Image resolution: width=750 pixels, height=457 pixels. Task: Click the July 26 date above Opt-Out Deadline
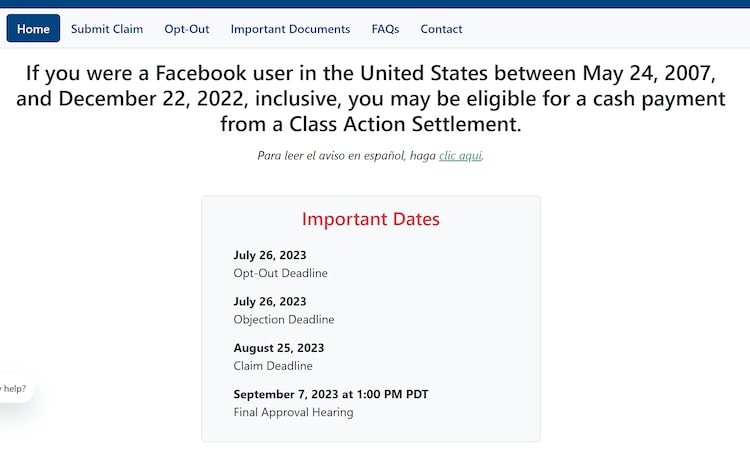270,255
